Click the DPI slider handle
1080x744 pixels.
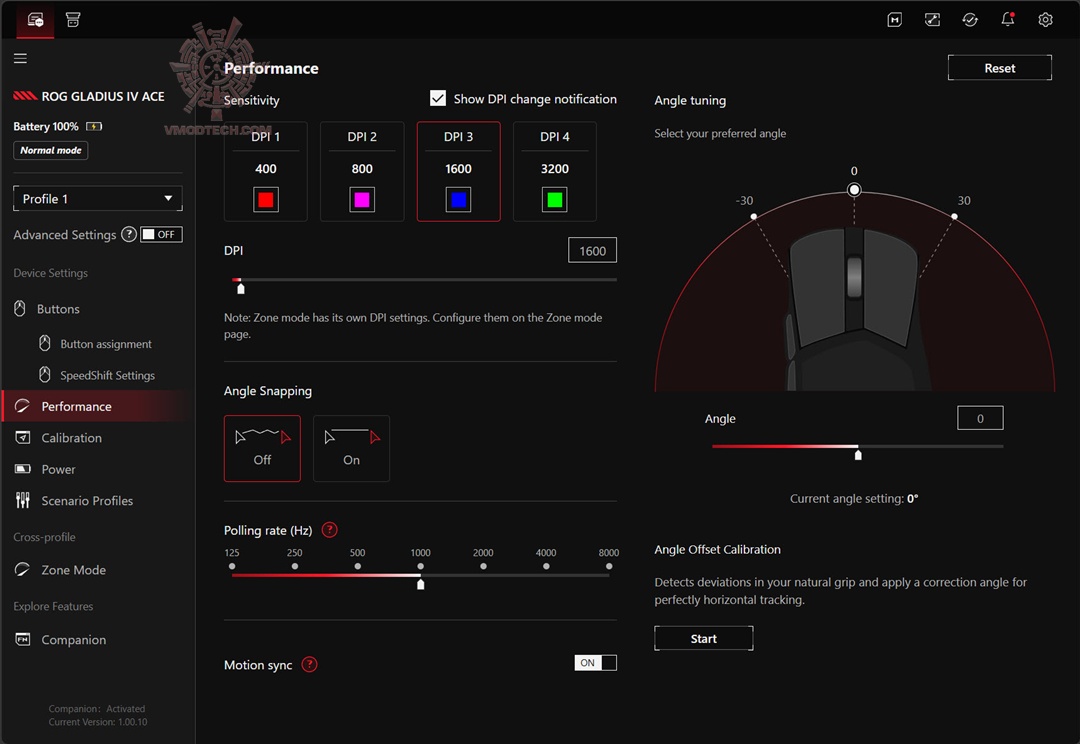240,289
